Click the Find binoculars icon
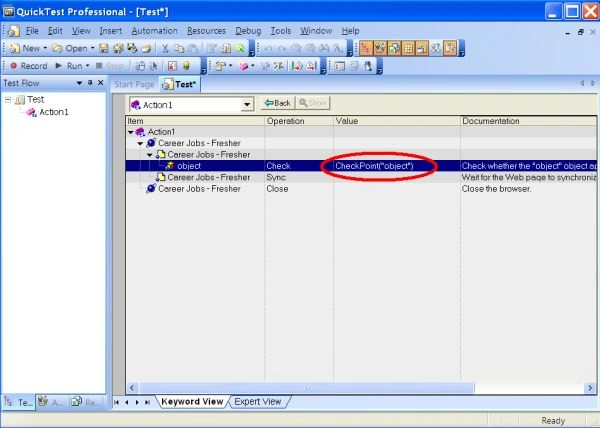Screen dimensions: 600x428 [324, 48]
